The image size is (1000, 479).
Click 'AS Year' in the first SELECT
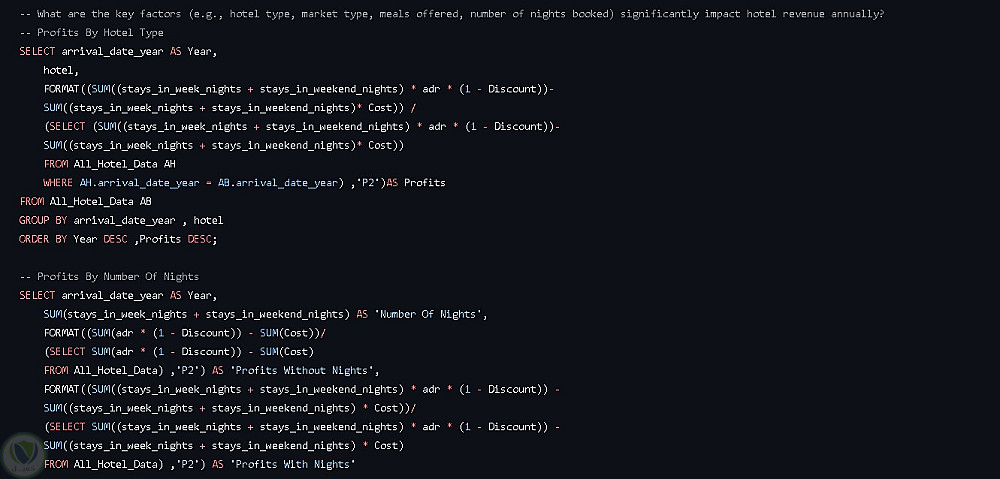click(193, 51)
